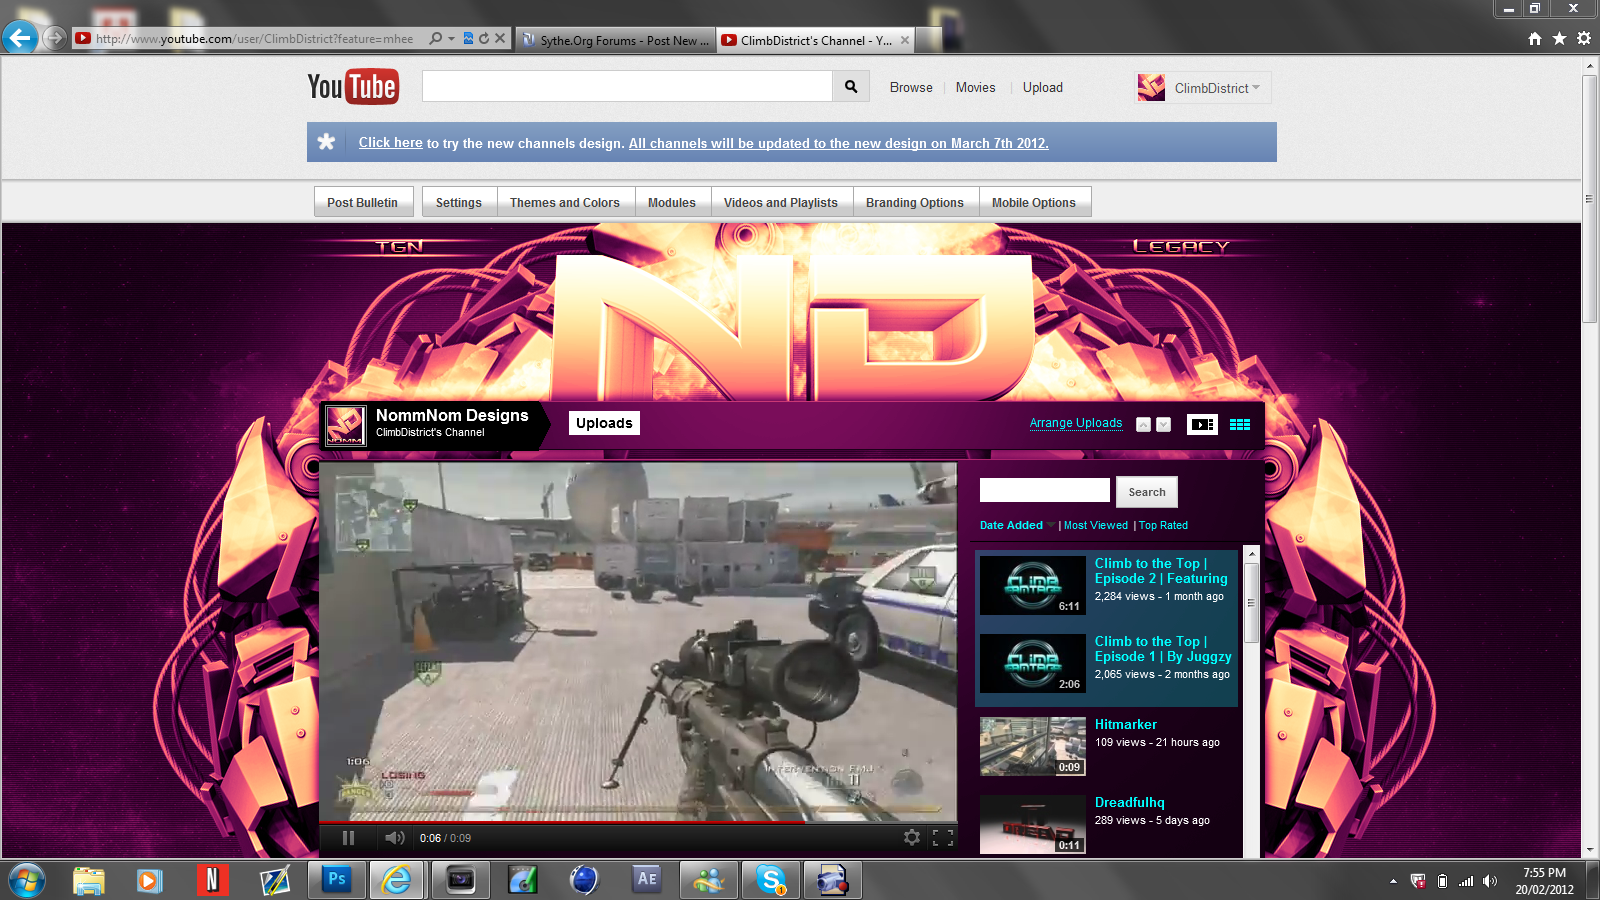The image size is (1600, 900).
Task: Click the address bar search magnifier icon
Action: point(435,38)
